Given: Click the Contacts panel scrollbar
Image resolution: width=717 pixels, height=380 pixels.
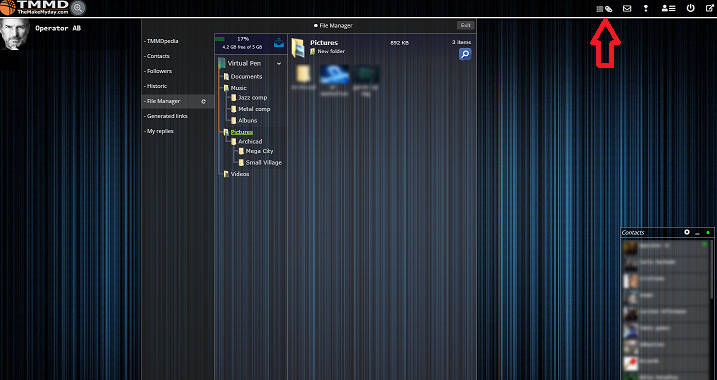Looking at the screenshot, I should coord(712,269).
